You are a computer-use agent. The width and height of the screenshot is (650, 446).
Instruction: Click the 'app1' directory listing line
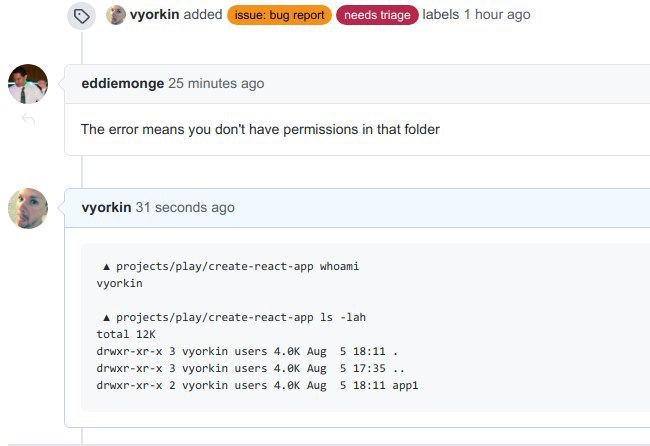tap(257, 385)
